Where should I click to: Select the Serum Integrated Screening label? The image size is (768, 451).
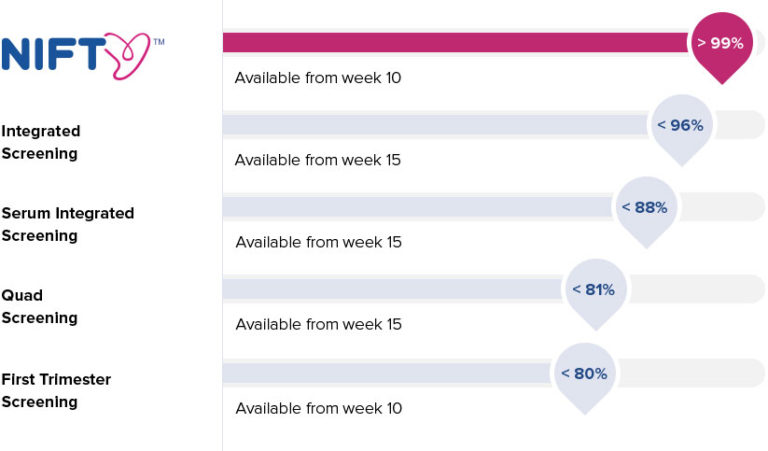tap(67, 224)
